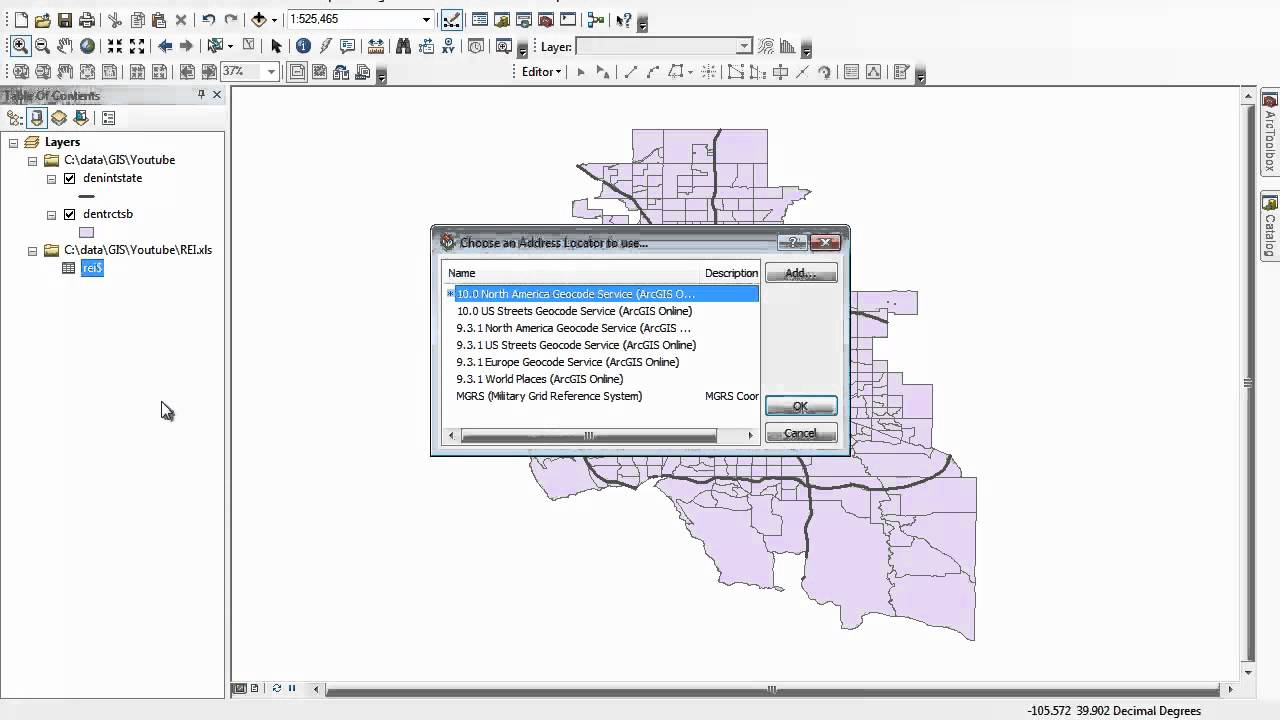Toggle visibility of dentrctsb layer

[69, 214]
